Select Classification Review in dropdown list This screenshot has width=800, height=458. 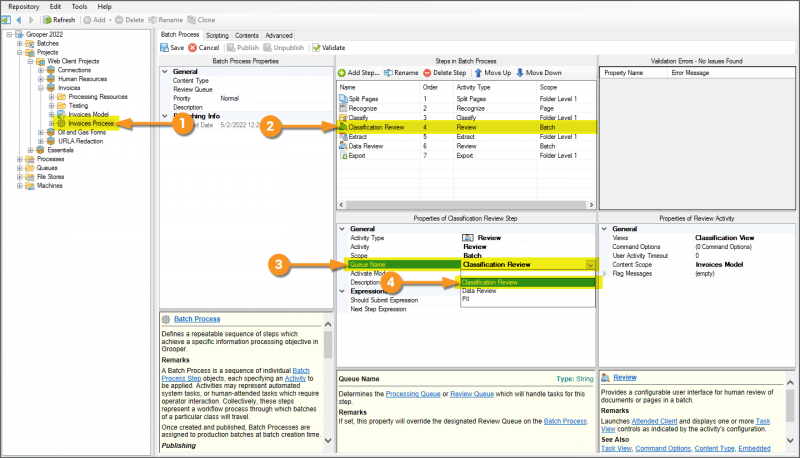point(528,282)
